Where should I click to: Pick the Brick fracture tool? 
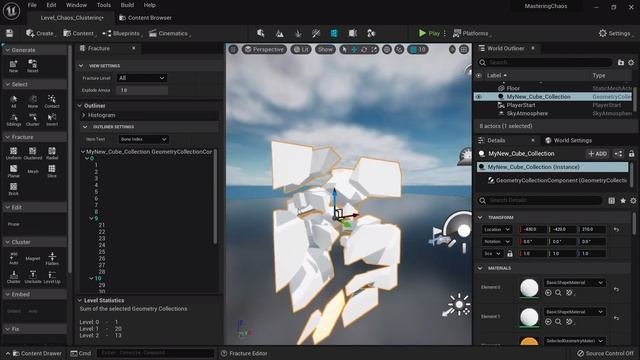point(13,189)
